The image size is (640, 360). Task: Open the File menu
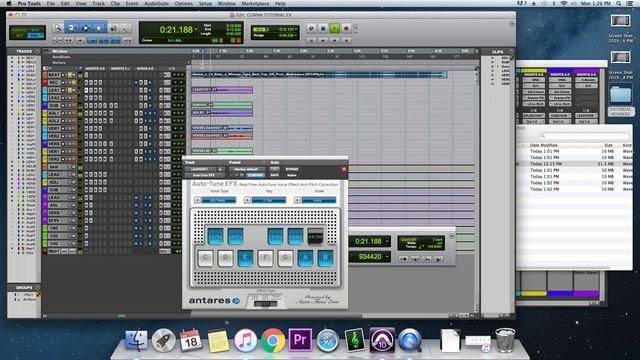click(51, 3)
